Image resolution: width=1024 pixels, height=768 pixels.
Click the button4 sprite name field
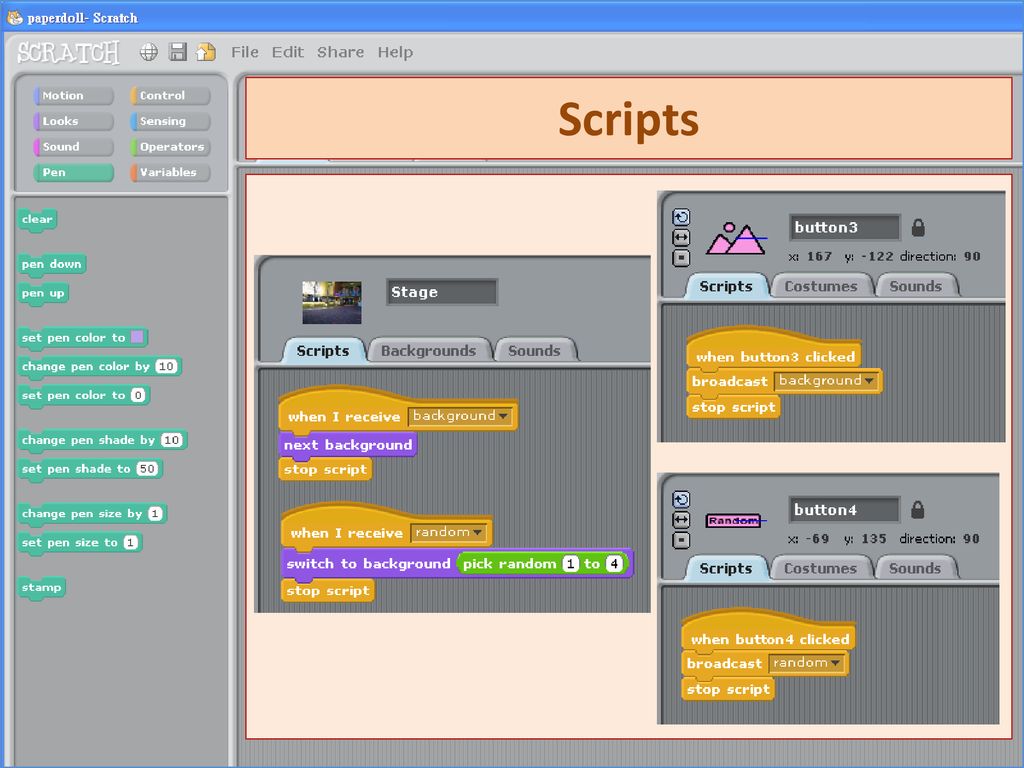[844, 509]
